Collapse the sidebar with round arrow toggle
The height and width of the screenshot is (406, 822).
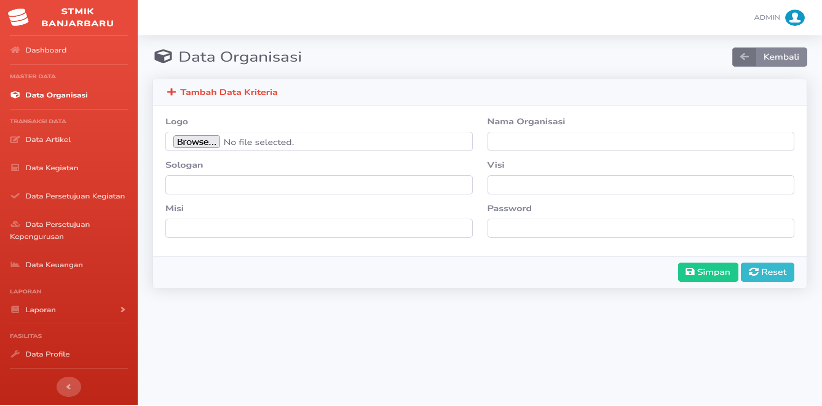[69, 387]
